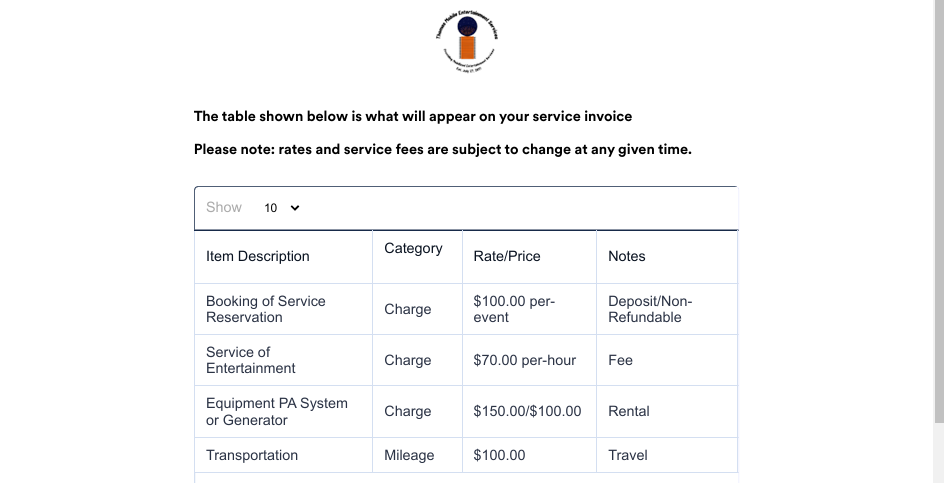Click the $100.00 per-event rate cell
The image size is (944, 483).
point(529,309)
